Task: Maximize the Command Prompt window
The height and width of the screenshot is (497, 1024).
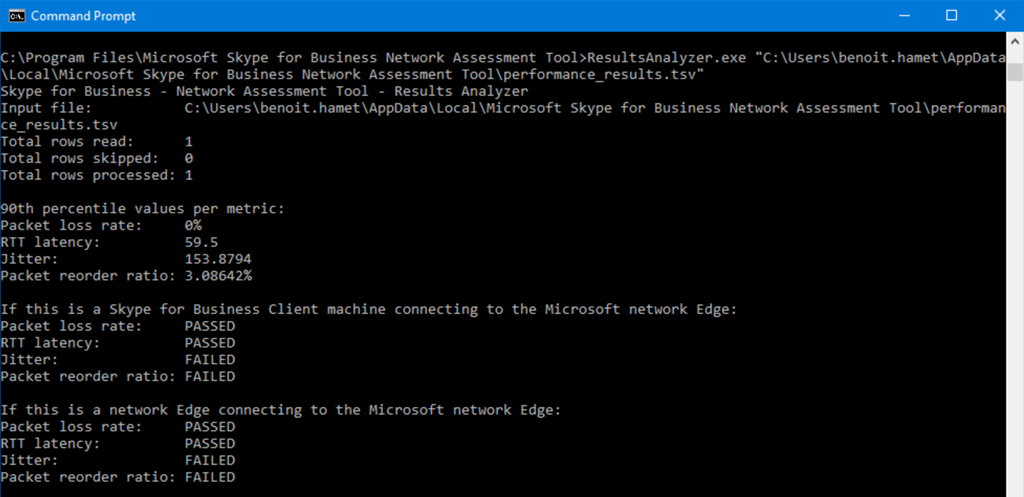Action: click(951, 16)
